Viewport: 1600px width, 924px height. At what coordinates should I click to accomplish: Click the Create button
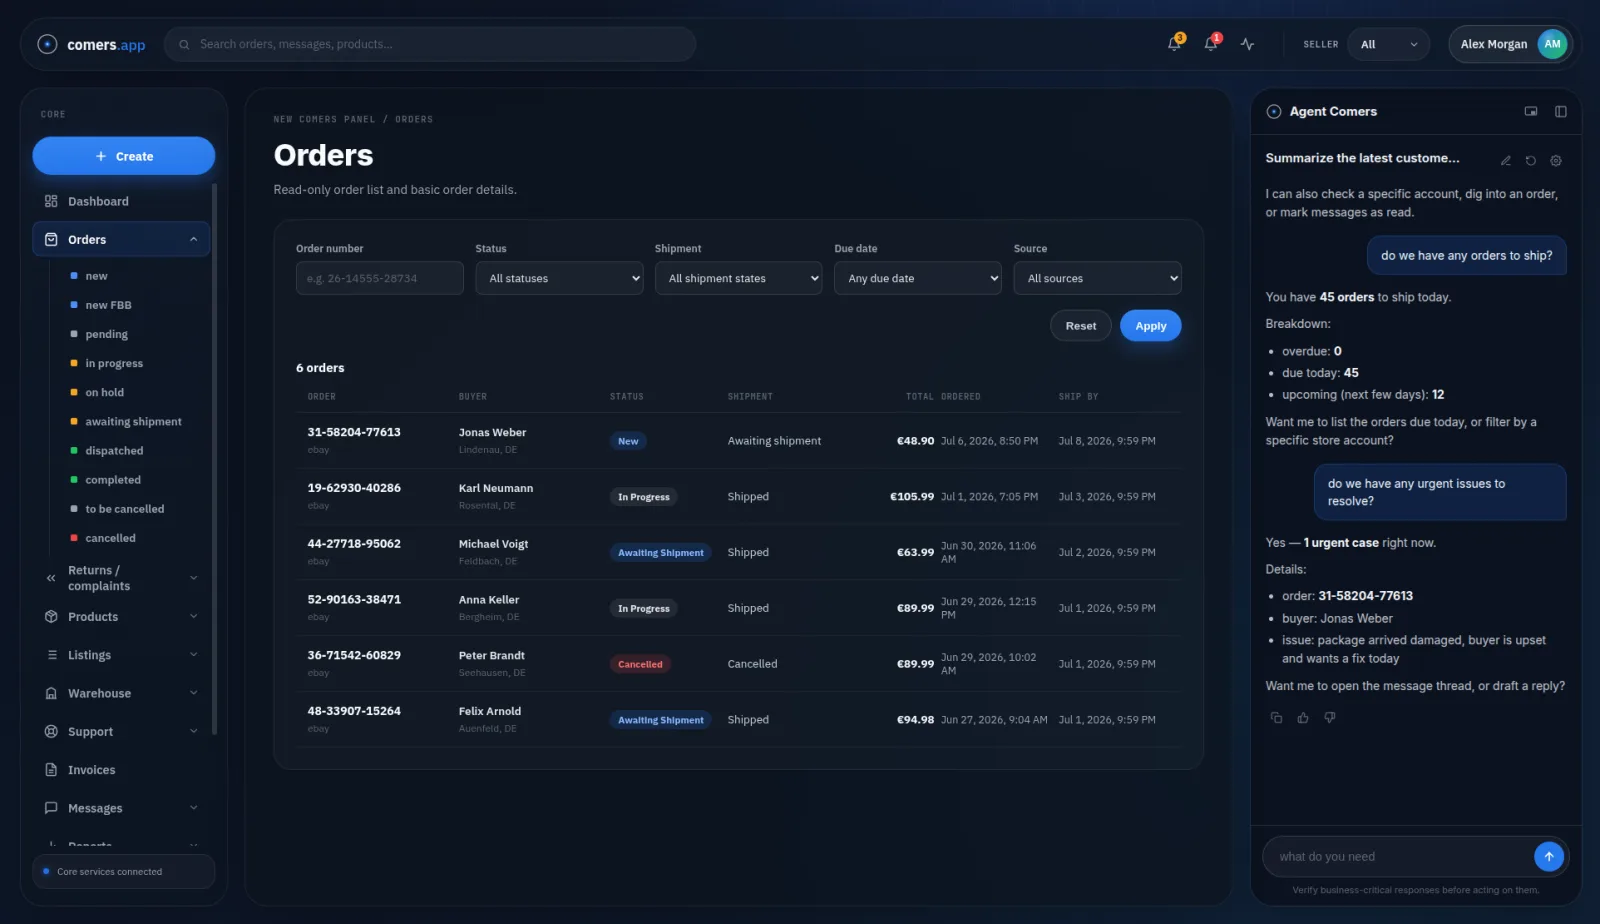[124, 156]
